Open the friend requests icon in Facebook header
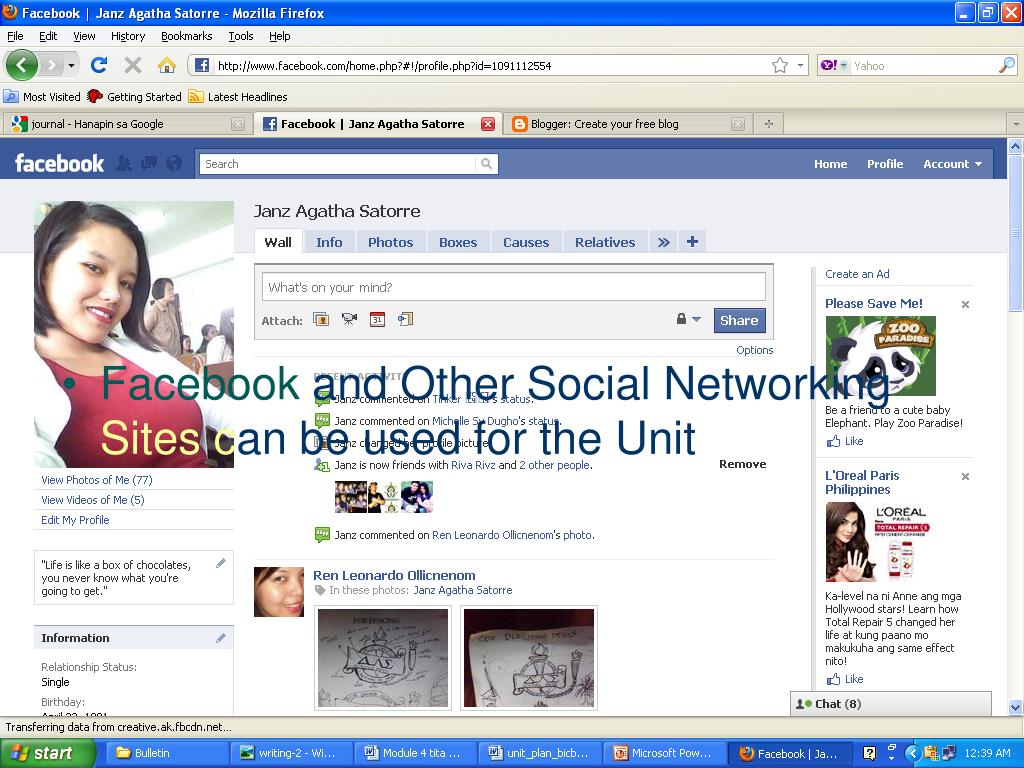Viewport: 1024px width, 768px height. pos(123,163)
